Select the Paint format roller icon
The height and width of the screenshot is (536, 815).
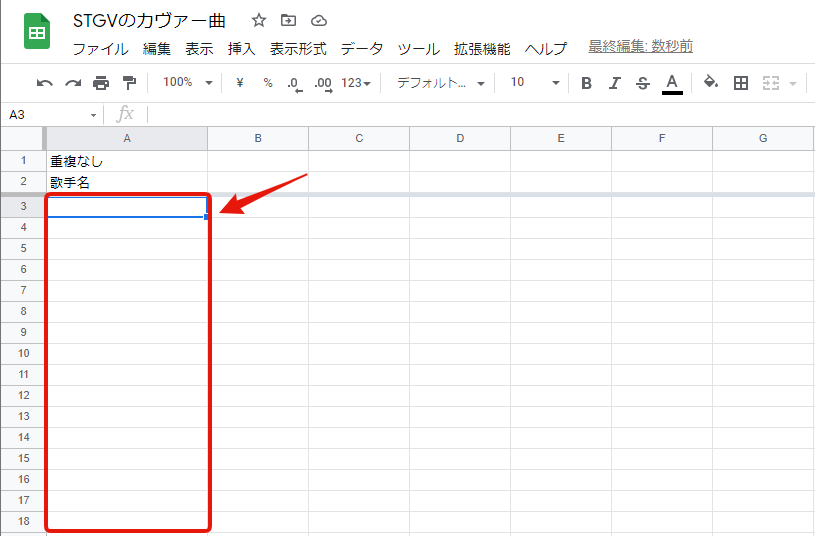click(129, 83)
